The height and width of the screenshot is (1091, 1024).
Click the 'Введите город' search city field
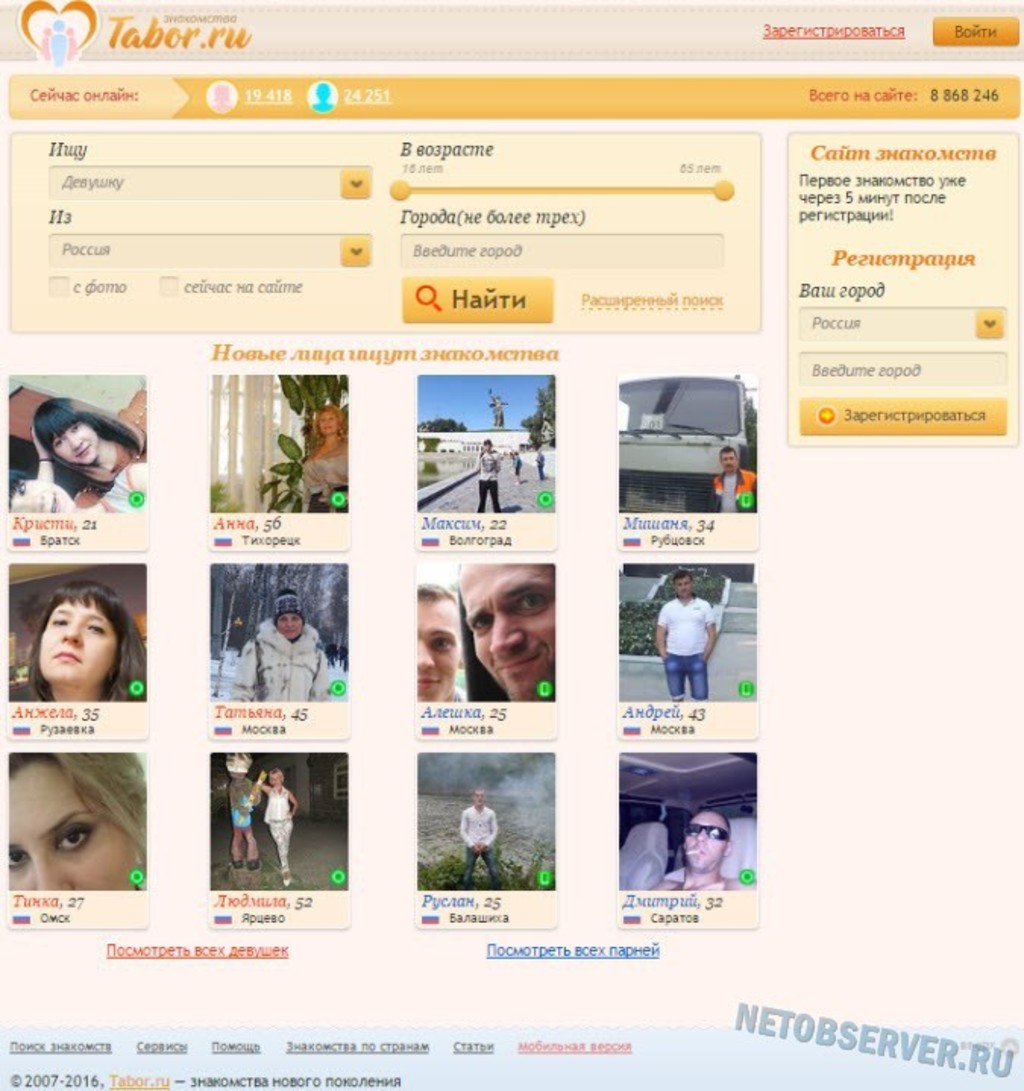[561, 251]
